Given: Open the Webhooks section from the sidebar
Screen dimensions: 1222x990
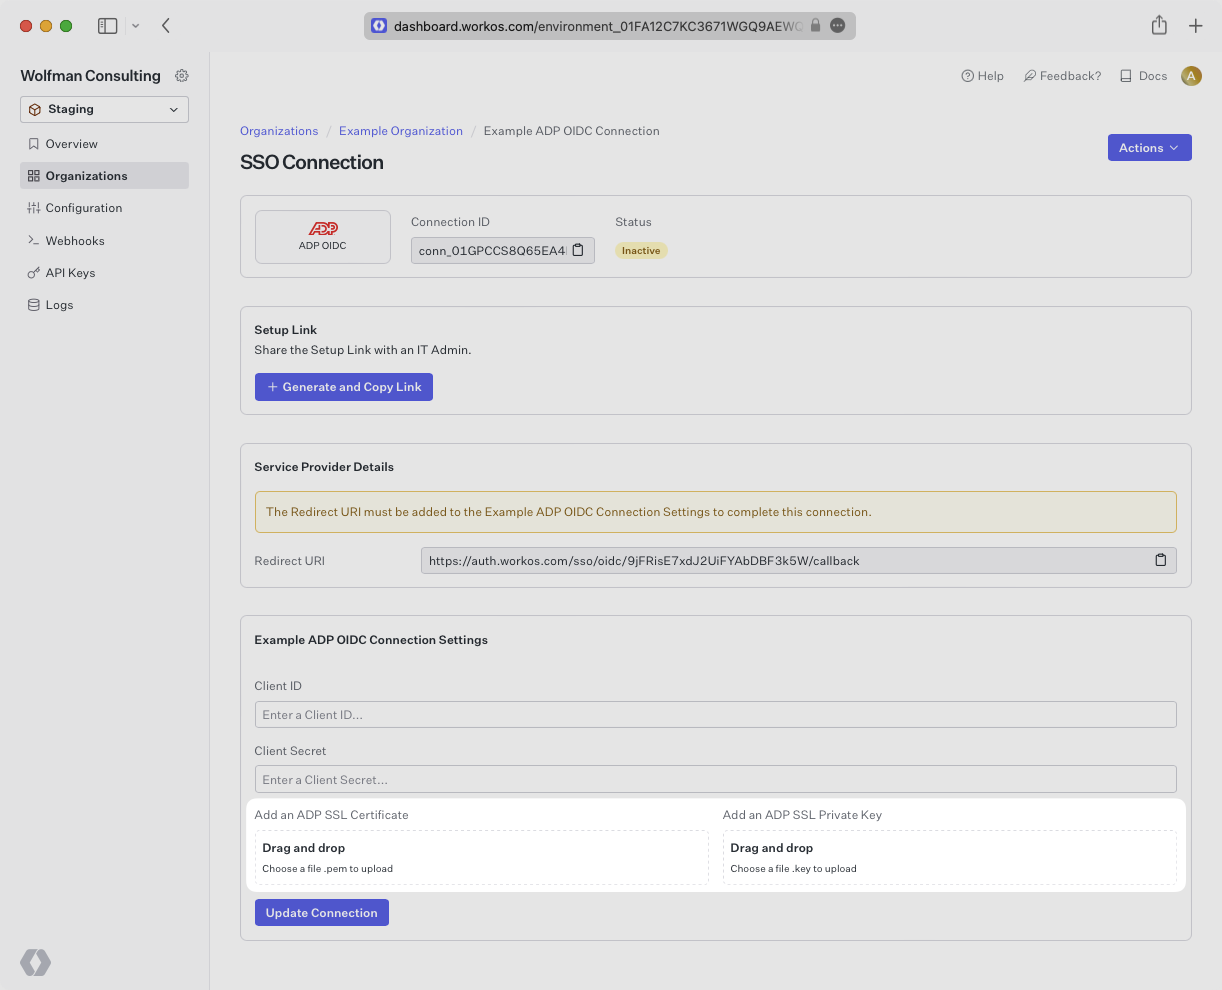Looking at the screenshot, I should 75,240.
